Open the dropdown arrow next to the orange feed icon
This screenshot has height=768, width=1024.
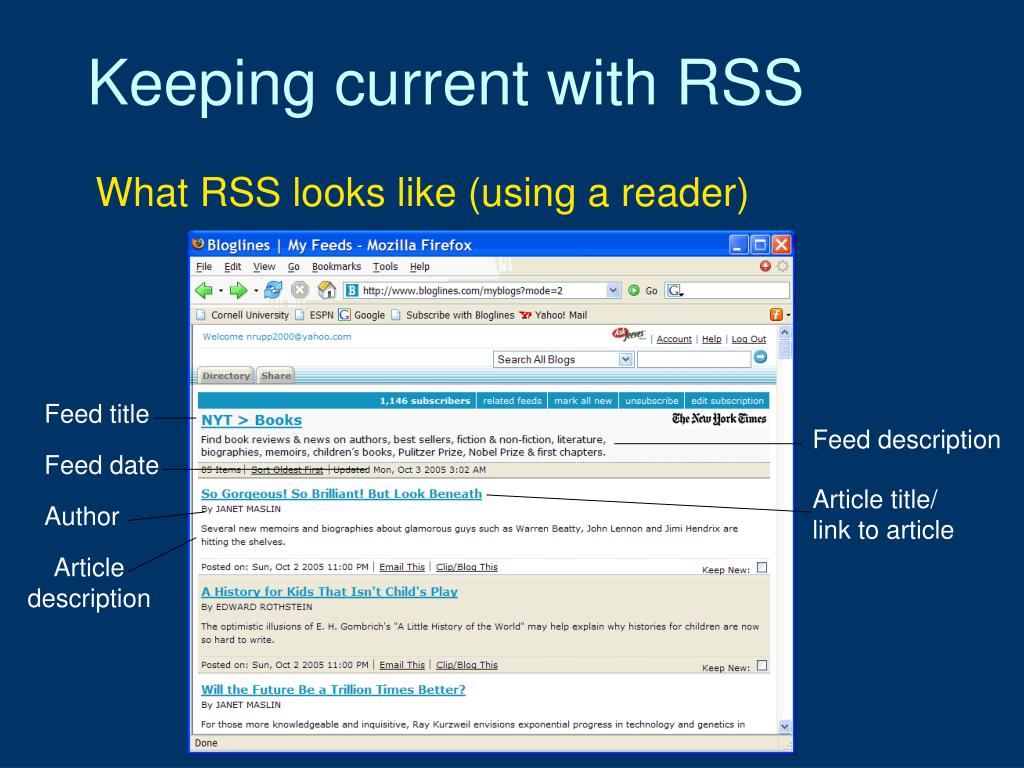[x=788, y=315]
